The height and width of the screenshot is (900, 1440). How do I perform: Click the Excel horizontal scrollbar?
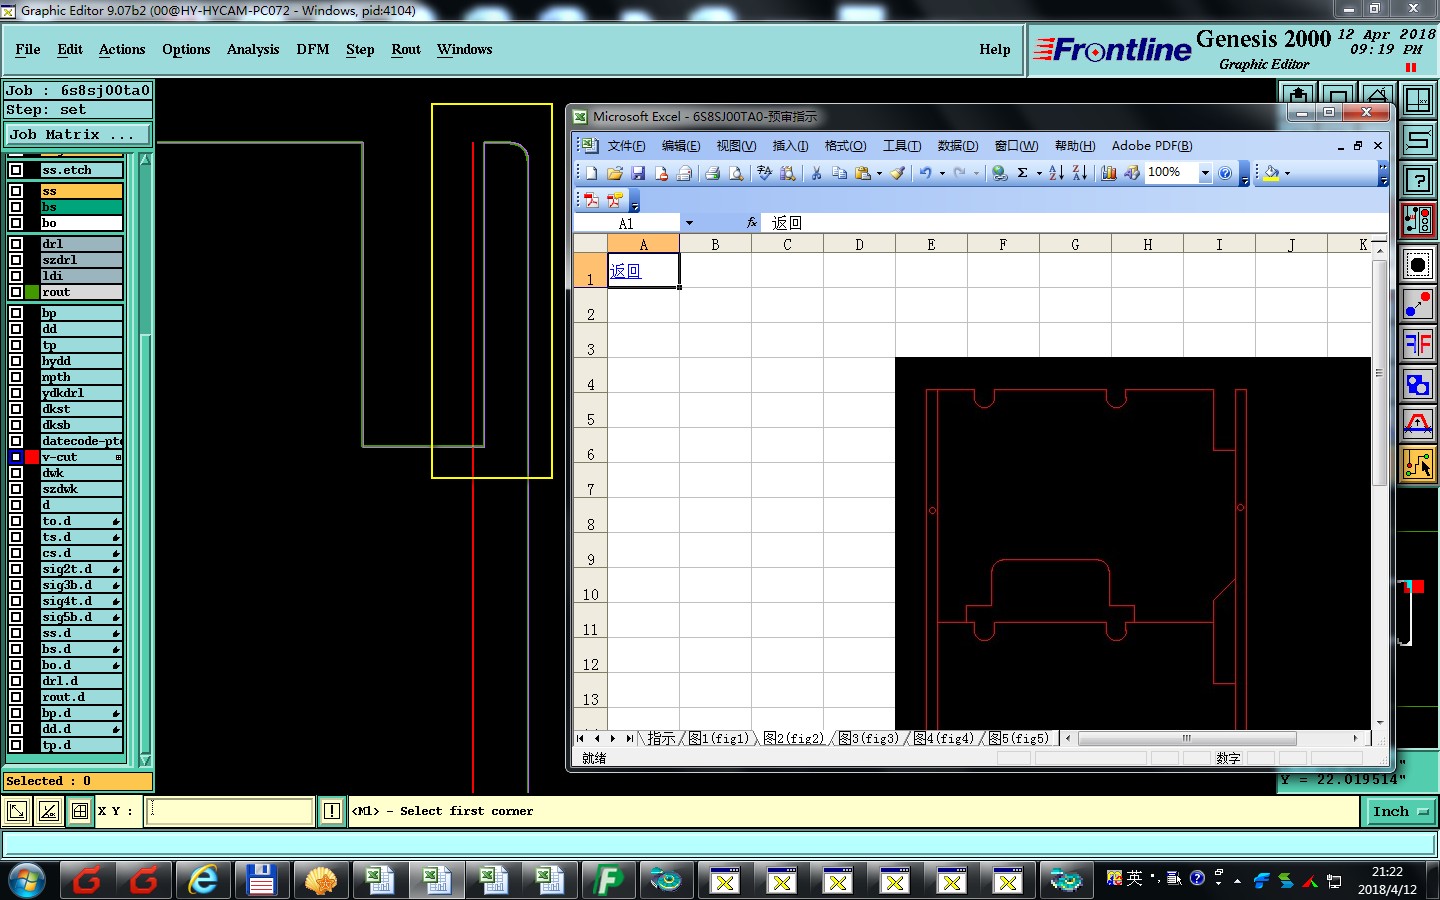coord(1188,738)
